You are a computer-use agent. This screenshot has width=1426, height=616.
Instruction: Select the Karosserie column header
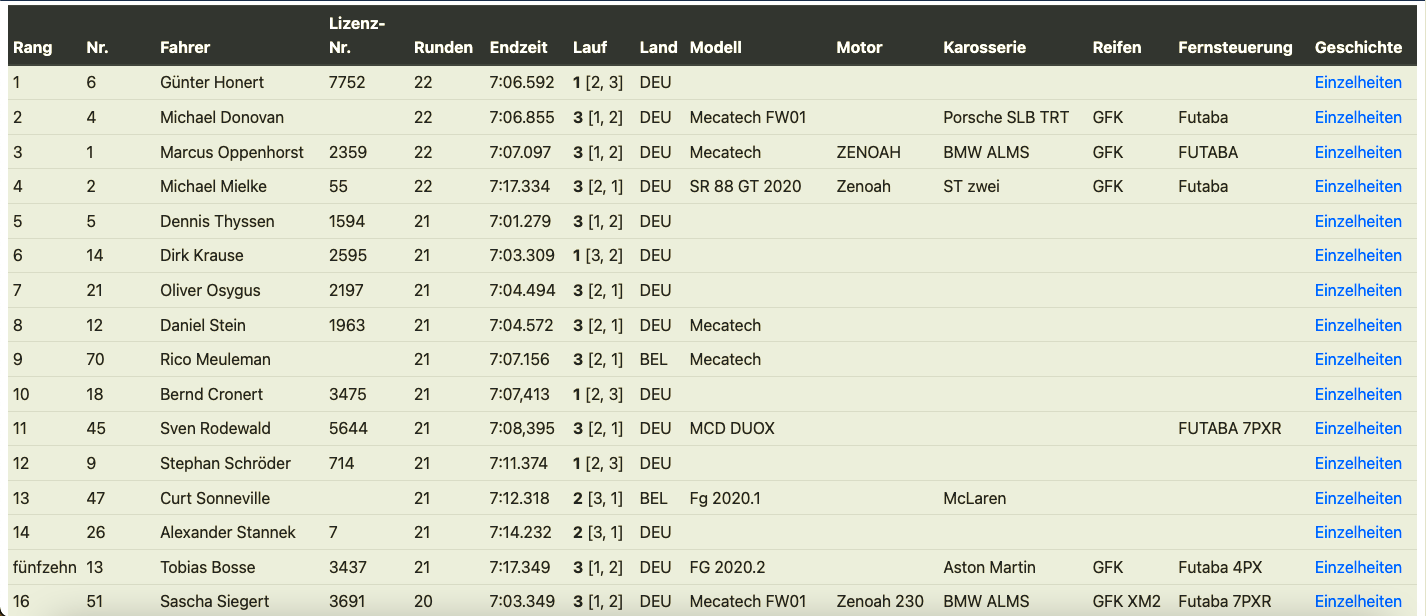(984, 48)
